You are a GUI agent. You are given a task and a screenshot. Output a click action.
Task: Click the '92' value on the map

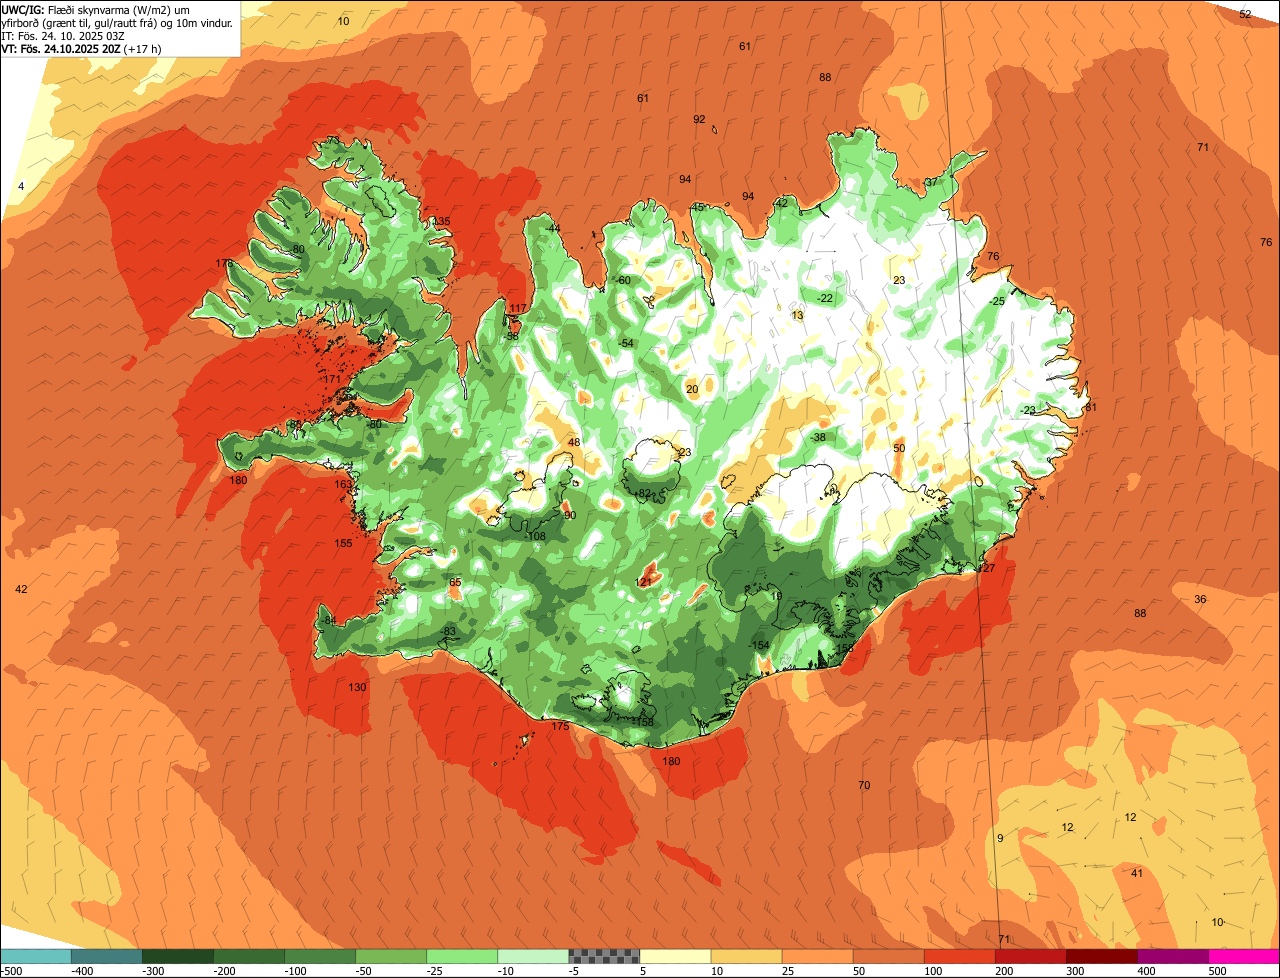699,119
